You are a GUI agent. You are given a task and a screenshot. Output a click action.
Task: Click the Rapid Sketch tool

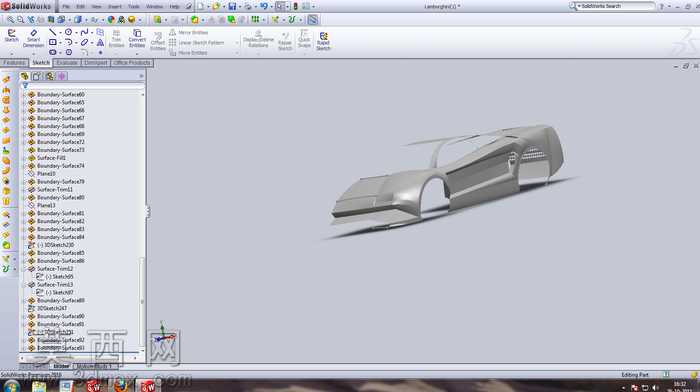pos(323,41)
